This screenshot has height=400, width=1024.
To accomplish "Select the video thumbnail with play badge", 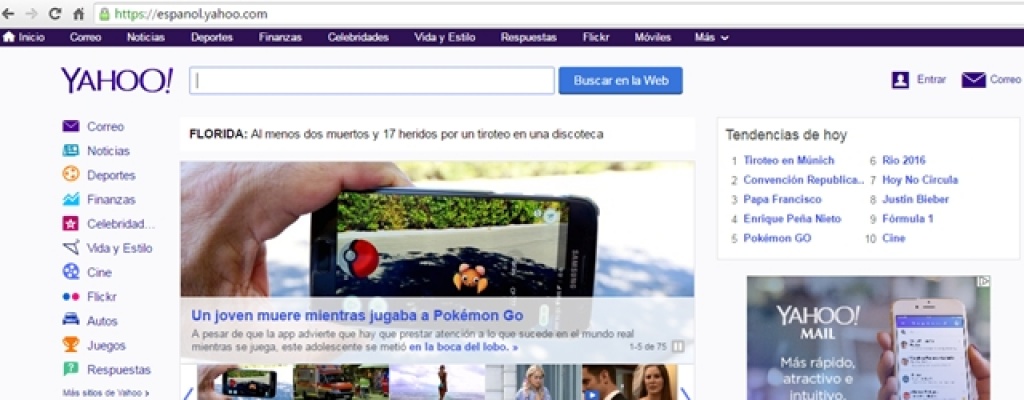I will click(x=630, y=382).
